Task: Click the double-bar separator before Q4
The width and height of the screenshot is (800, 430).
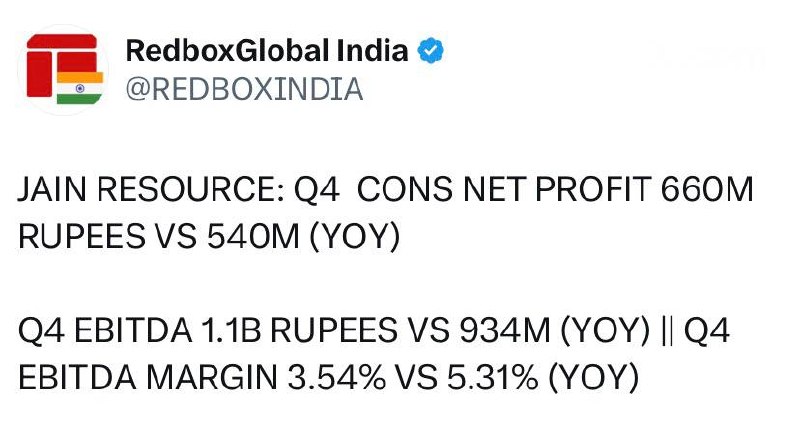Action: pyautogui.click(x=667, y=331)
